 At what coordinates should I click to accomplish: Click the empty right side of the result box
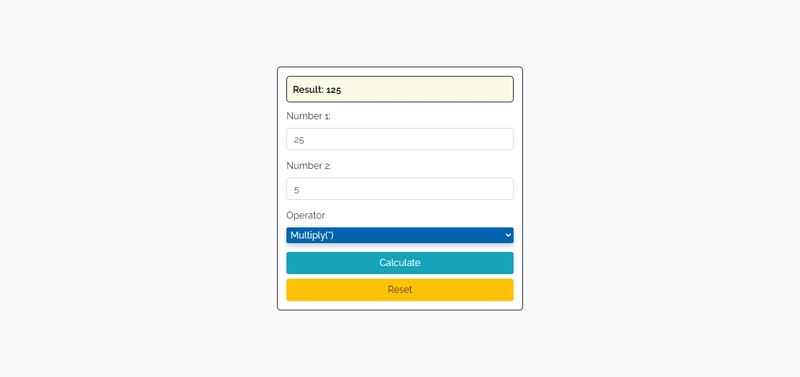pyautogui.click(x=449, y=89)
